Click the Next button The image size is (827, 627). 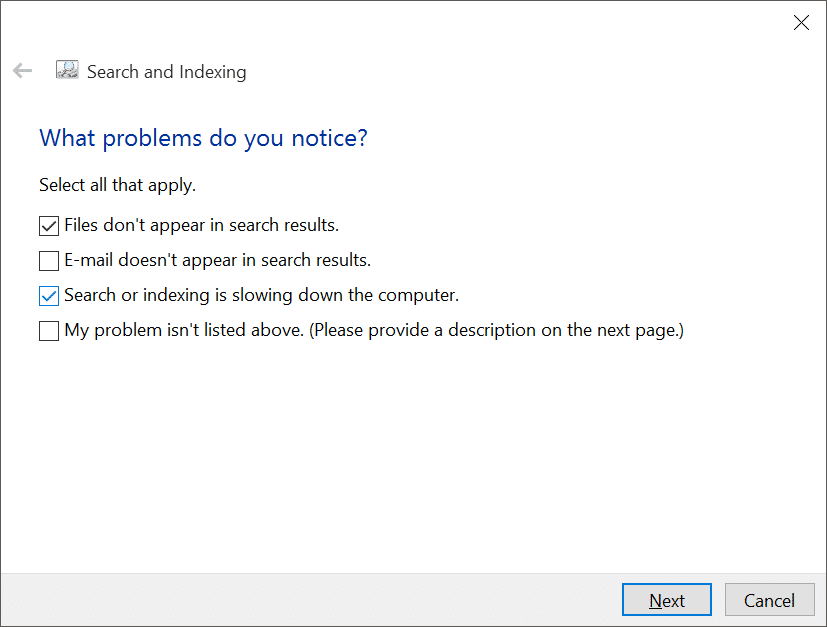point(667,600)
